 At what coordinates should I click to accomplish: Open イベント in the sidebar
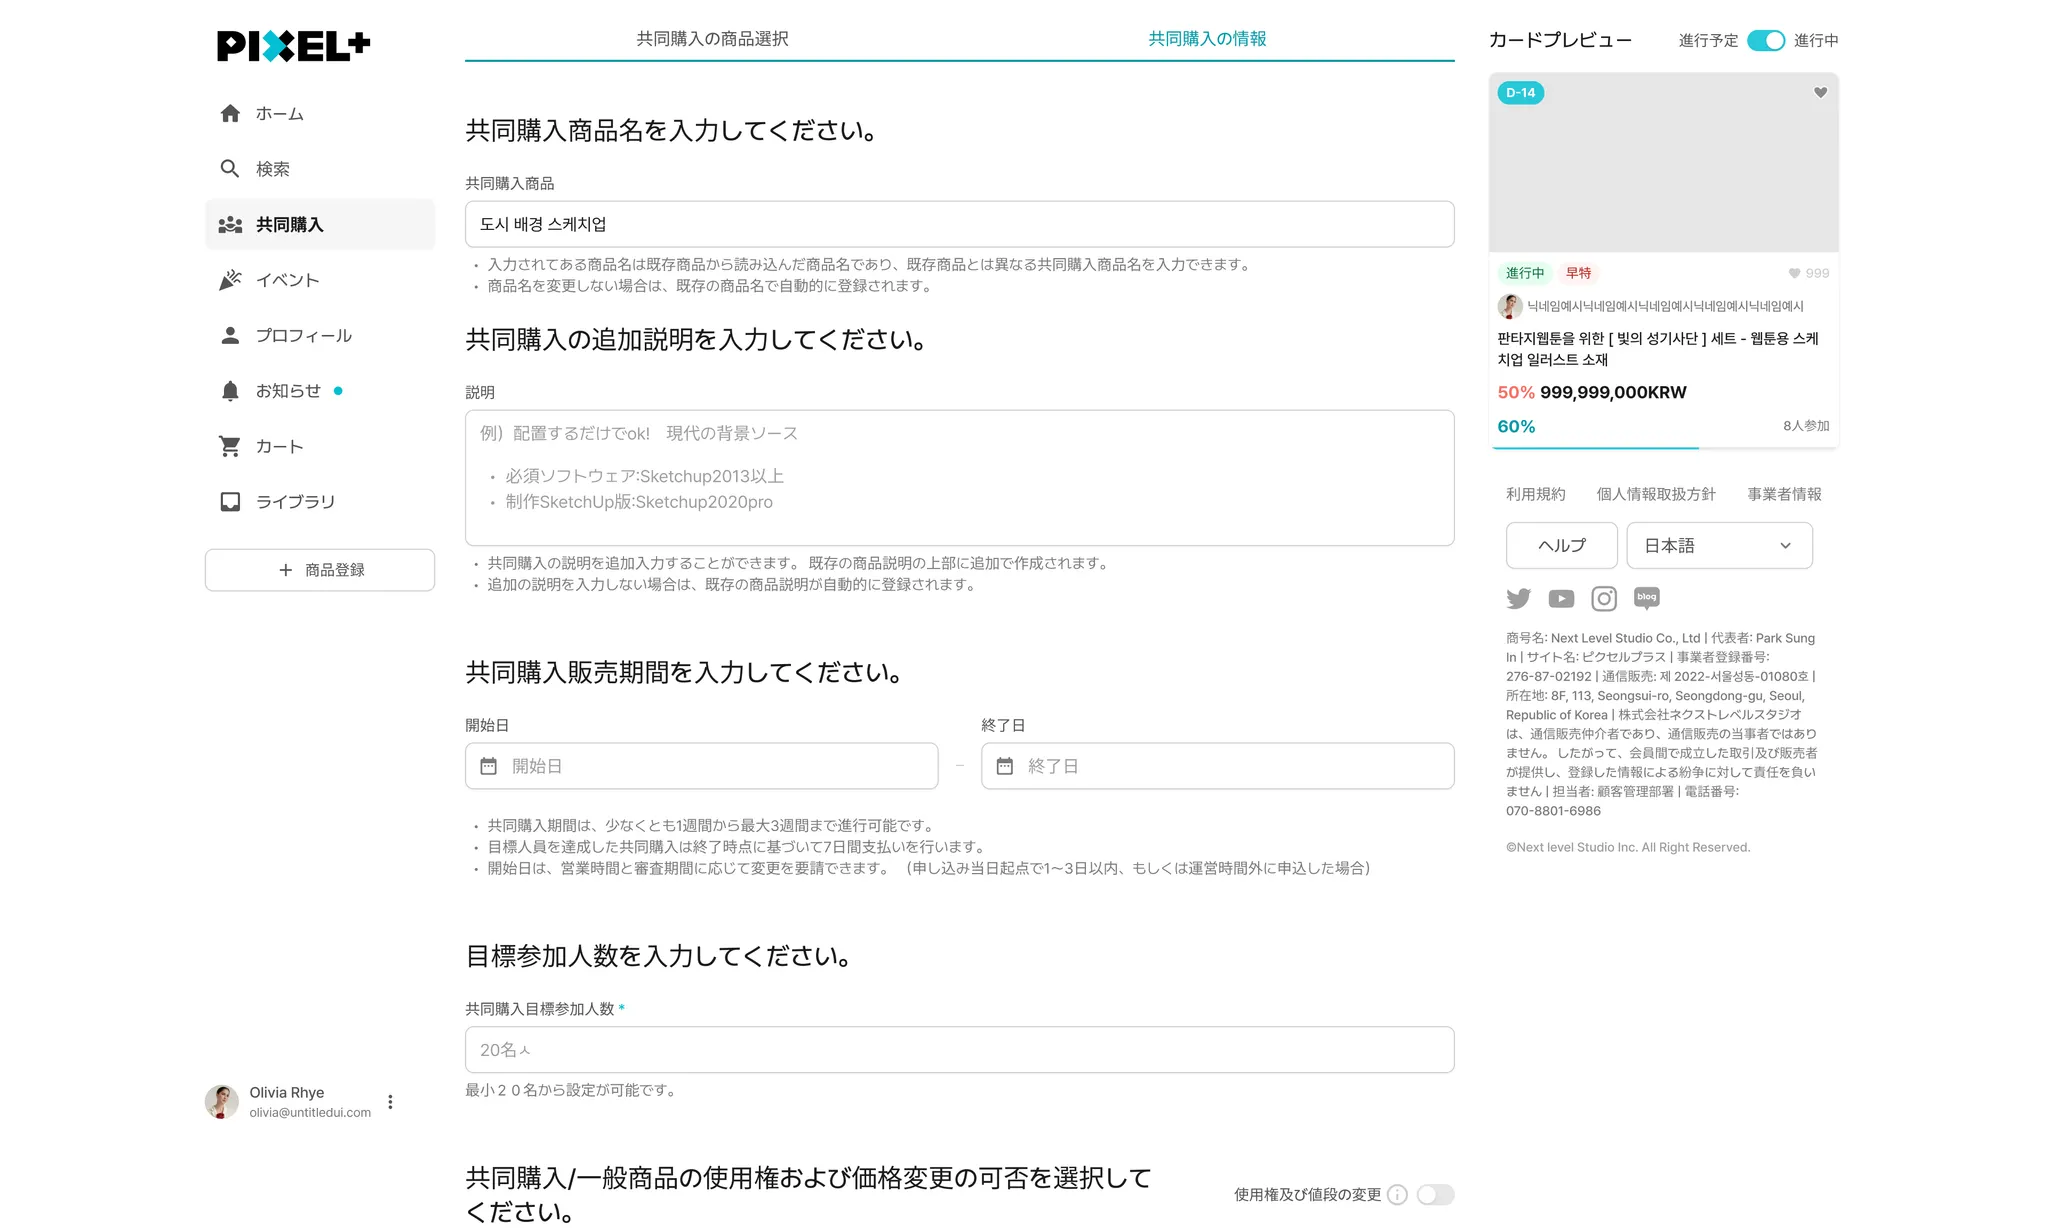point(287,280)
